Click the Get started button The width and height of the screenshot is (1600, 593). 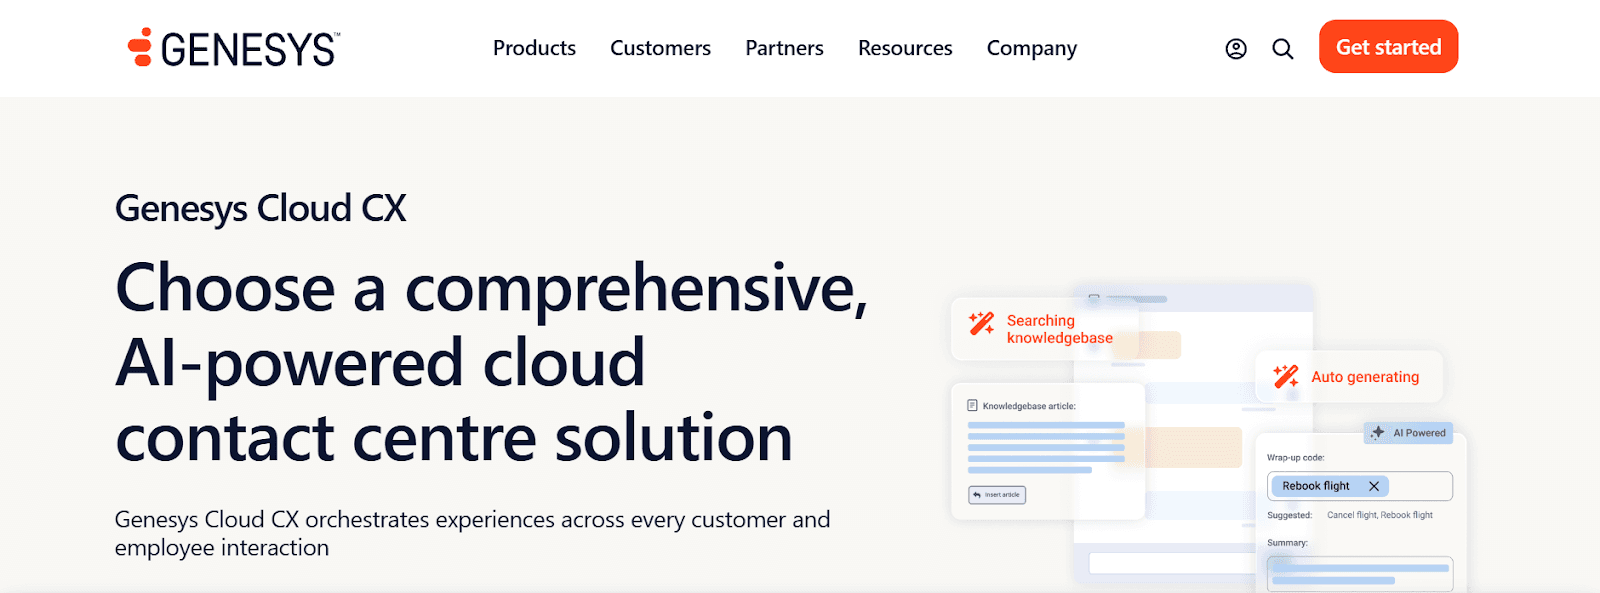1388,47
